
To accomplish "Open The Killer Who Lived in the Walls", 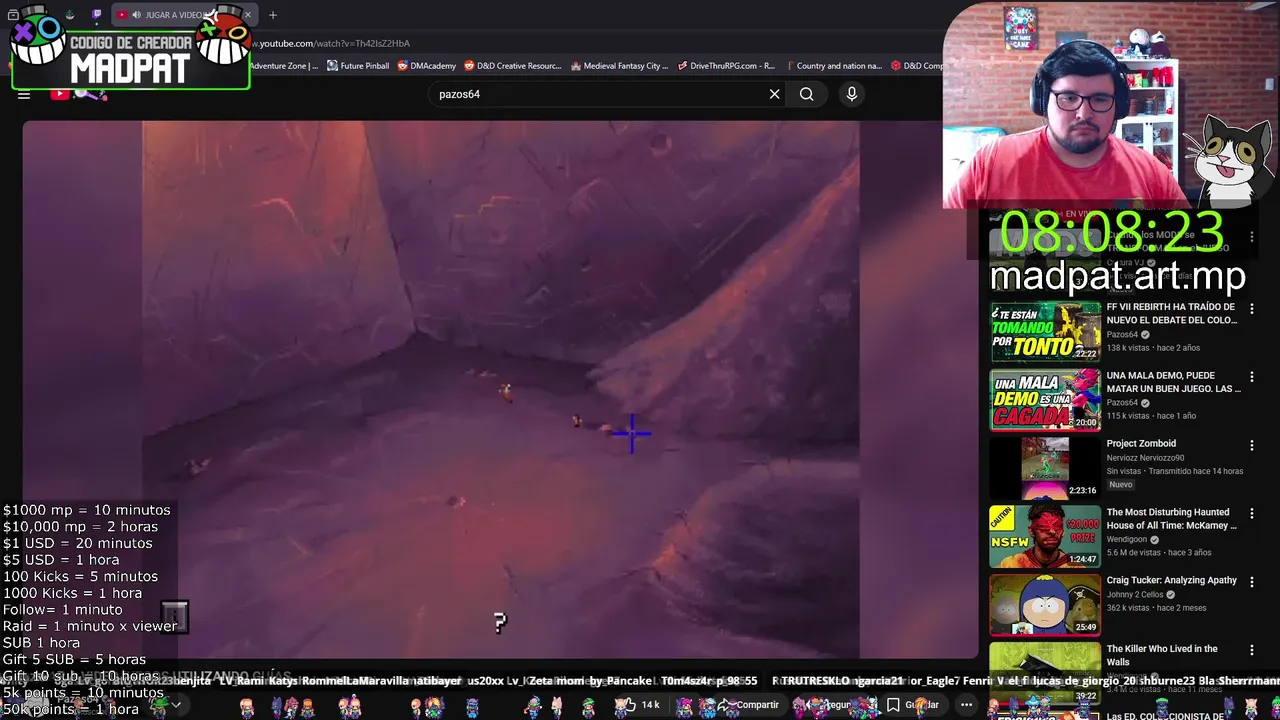I will 1162,655.
